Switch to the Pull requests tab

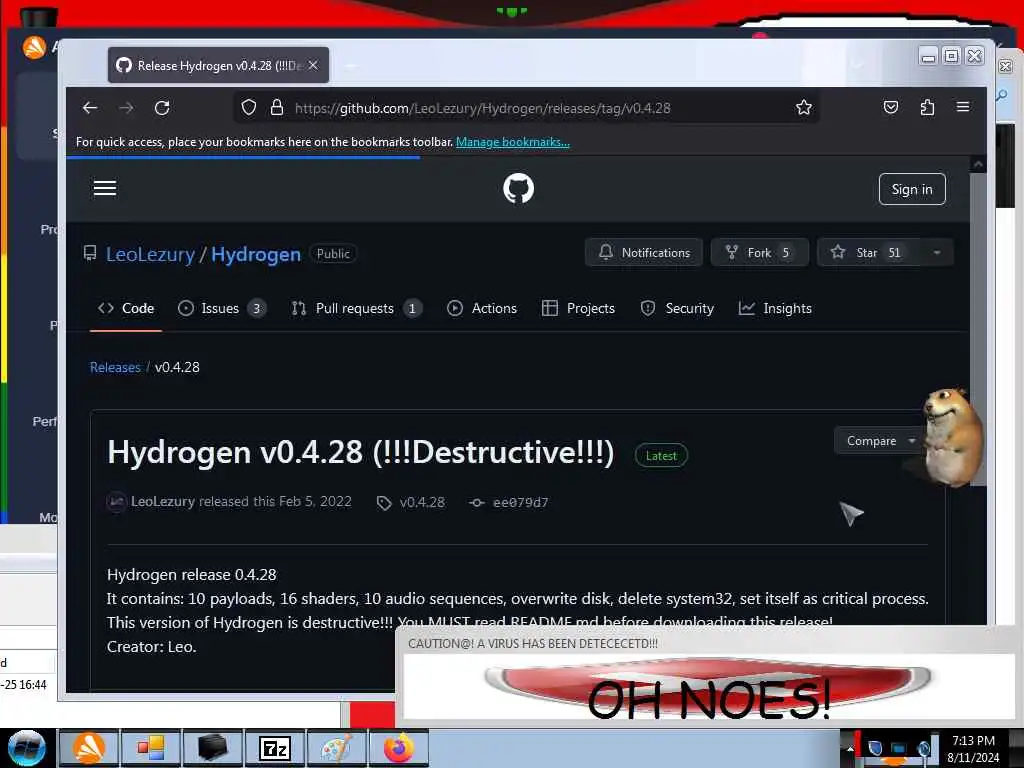tap(356, 308)
